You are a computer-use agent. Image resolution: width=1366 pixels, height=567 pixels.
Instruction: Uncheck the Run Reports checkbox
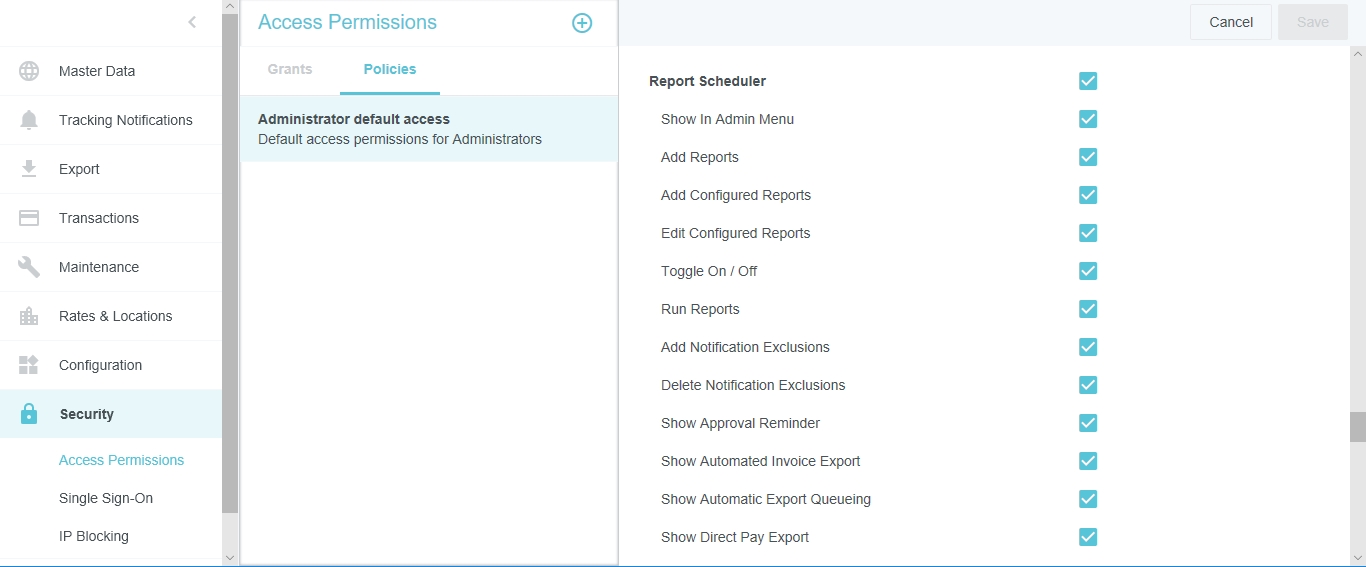(1088, 309)
